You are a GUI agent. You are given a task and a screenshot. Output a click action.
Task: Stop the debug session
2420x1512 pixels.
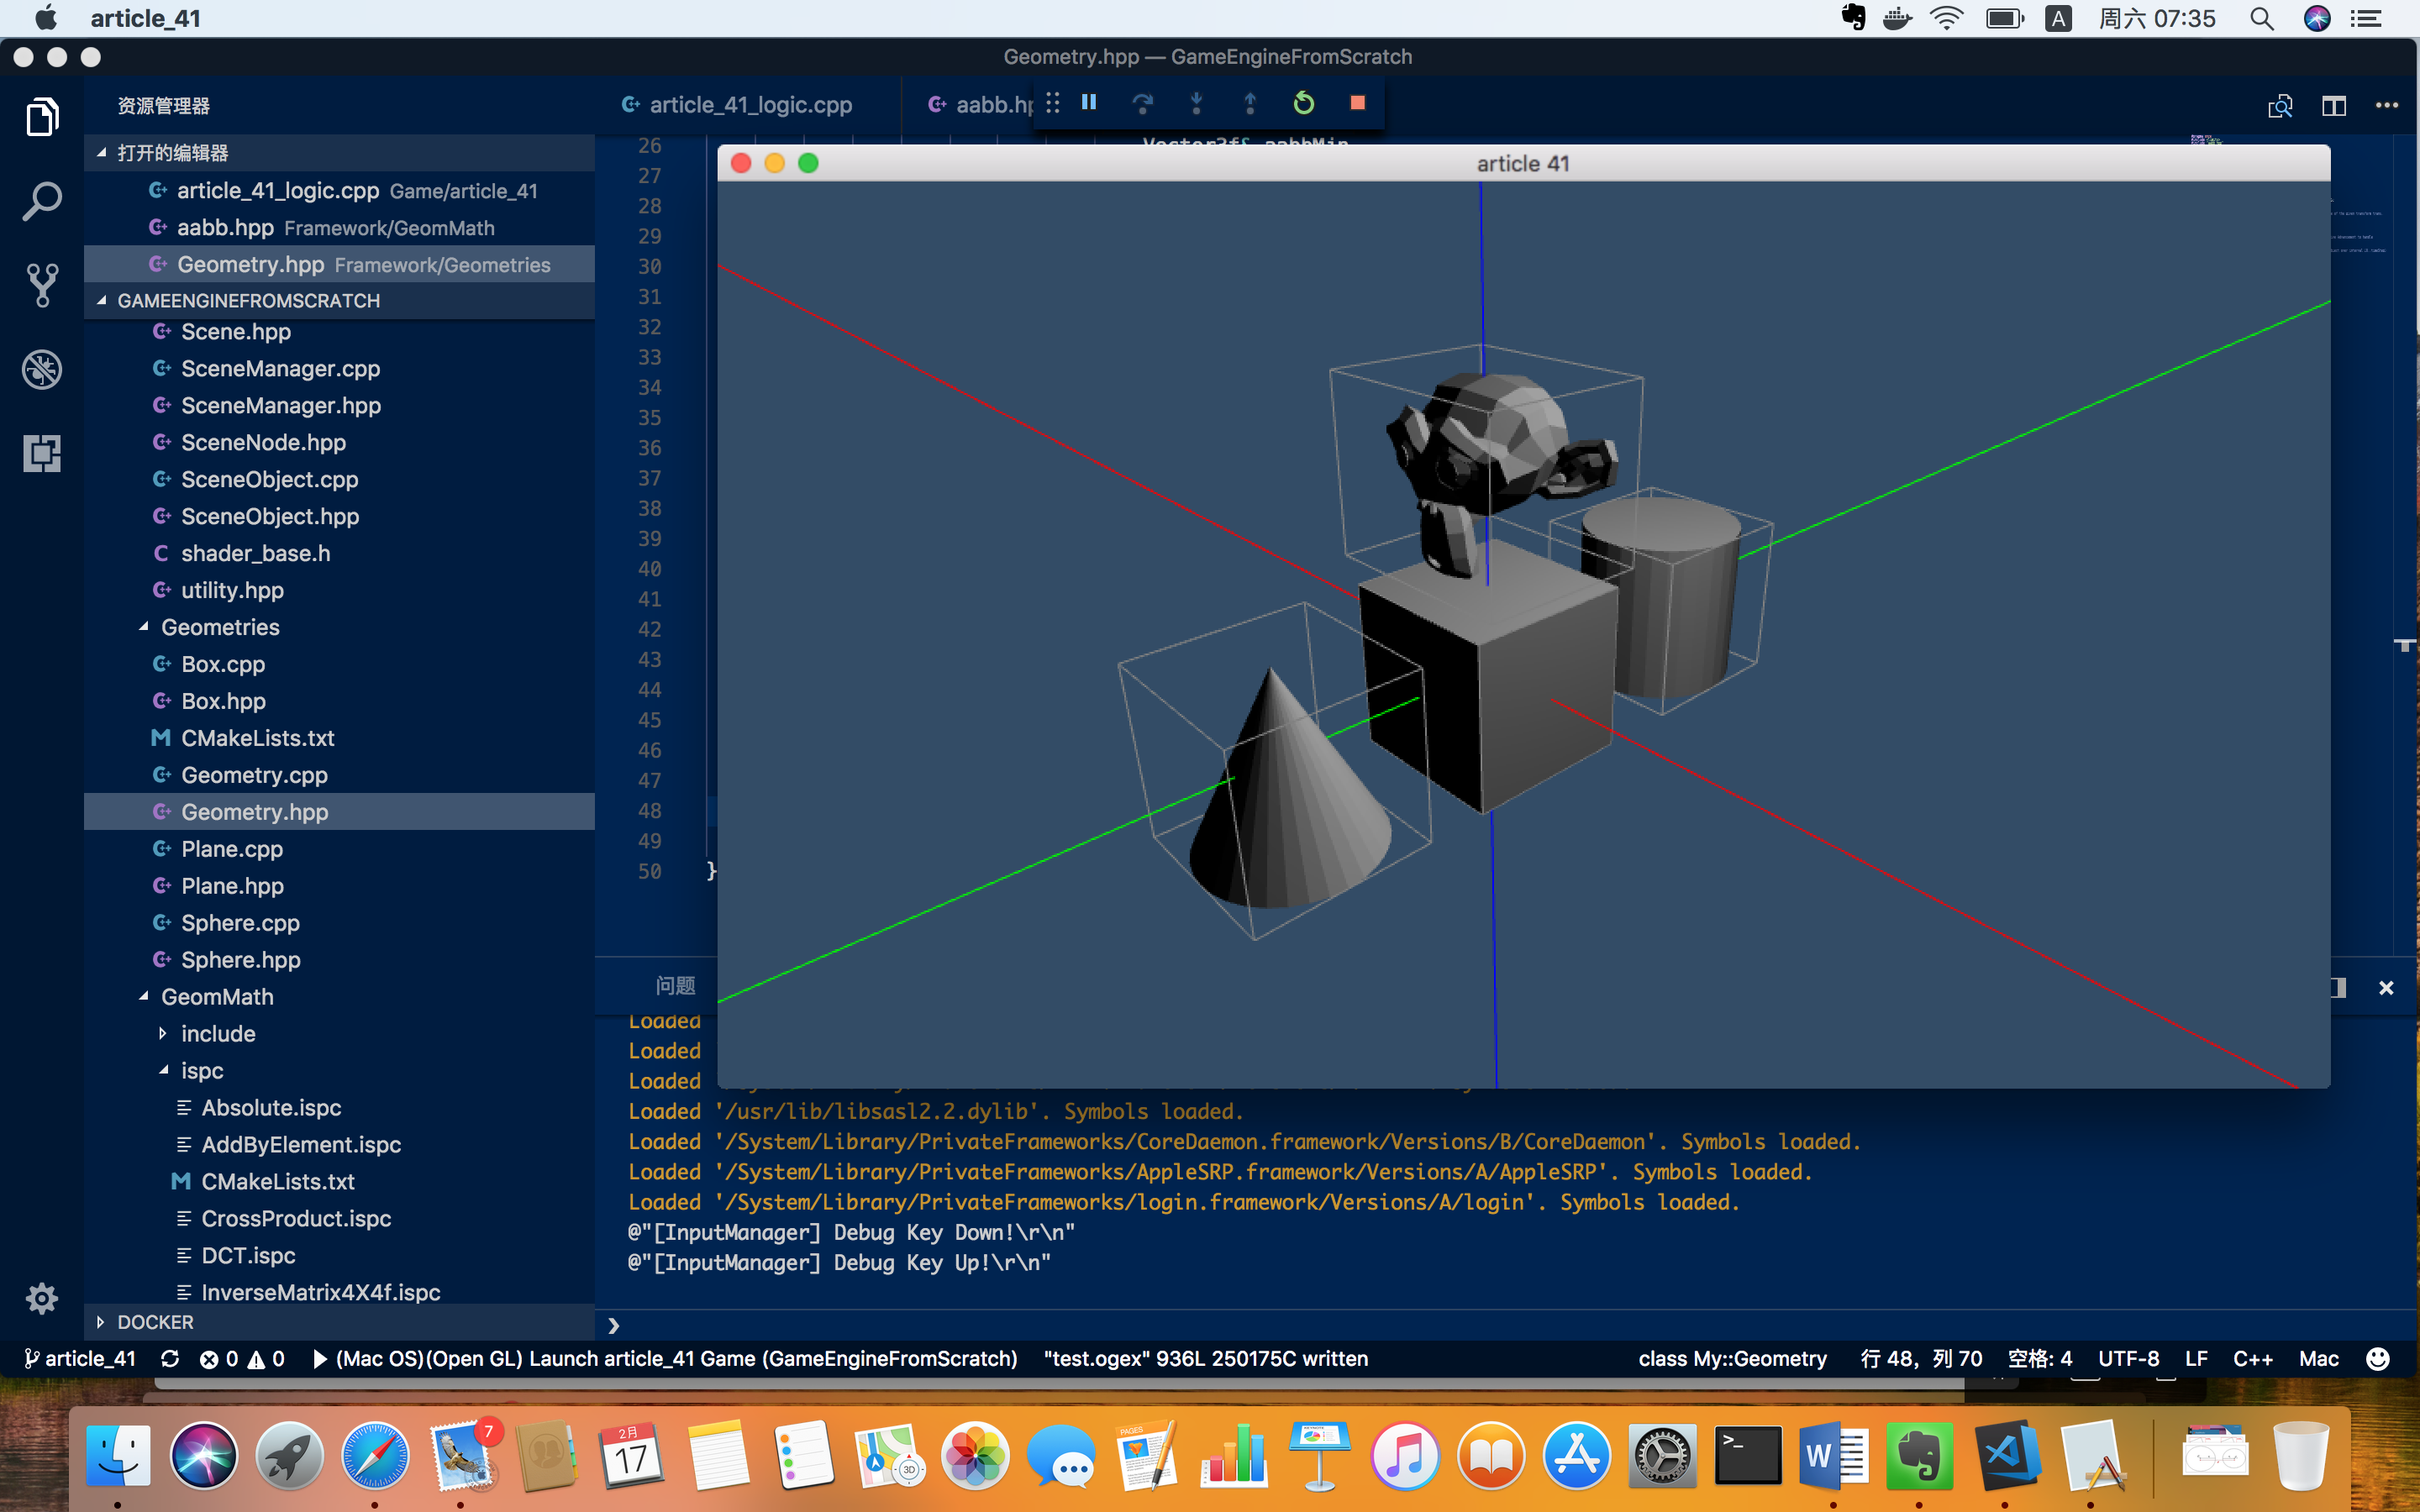(x=1357, y=102)
